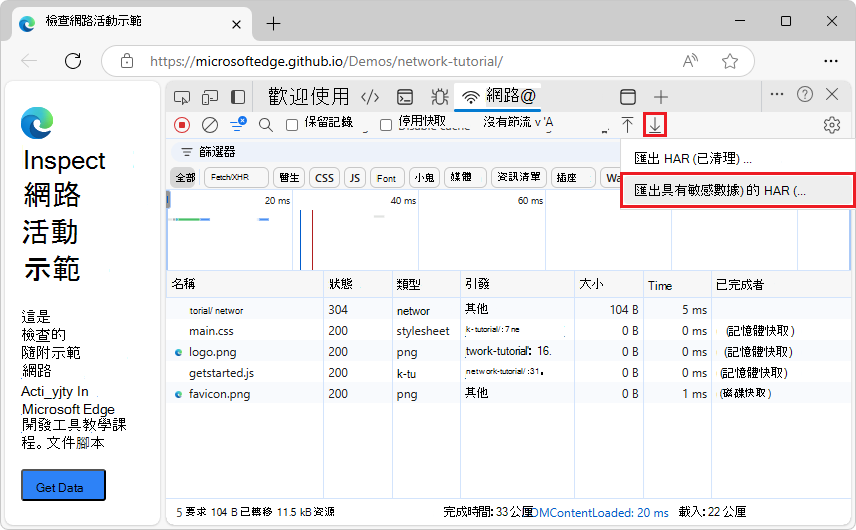Image resolution: width=856 pixels, height=530 pixels.
Task: Close the DevTools panel
Action: 832,94
